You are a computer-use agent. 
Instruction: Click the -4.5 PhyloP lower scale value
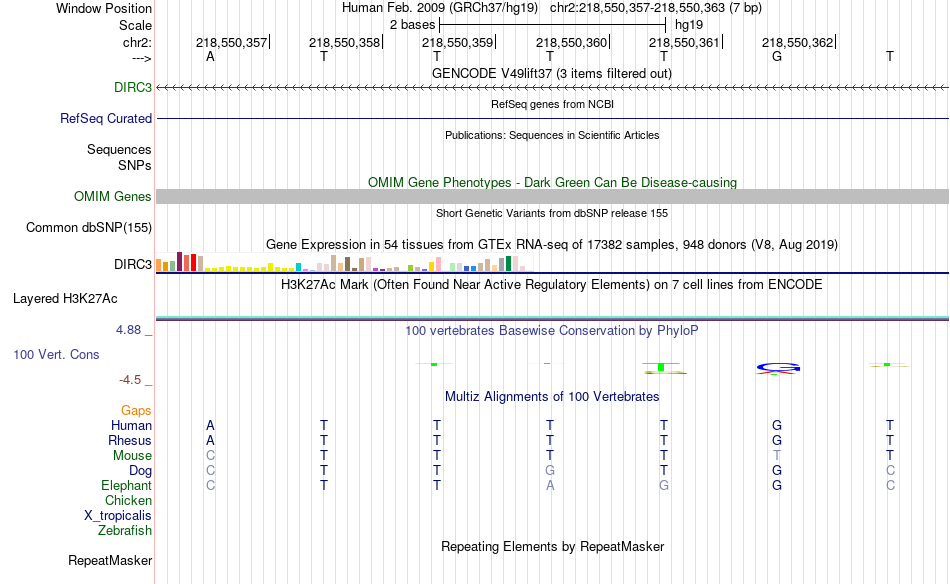point(130,380)
